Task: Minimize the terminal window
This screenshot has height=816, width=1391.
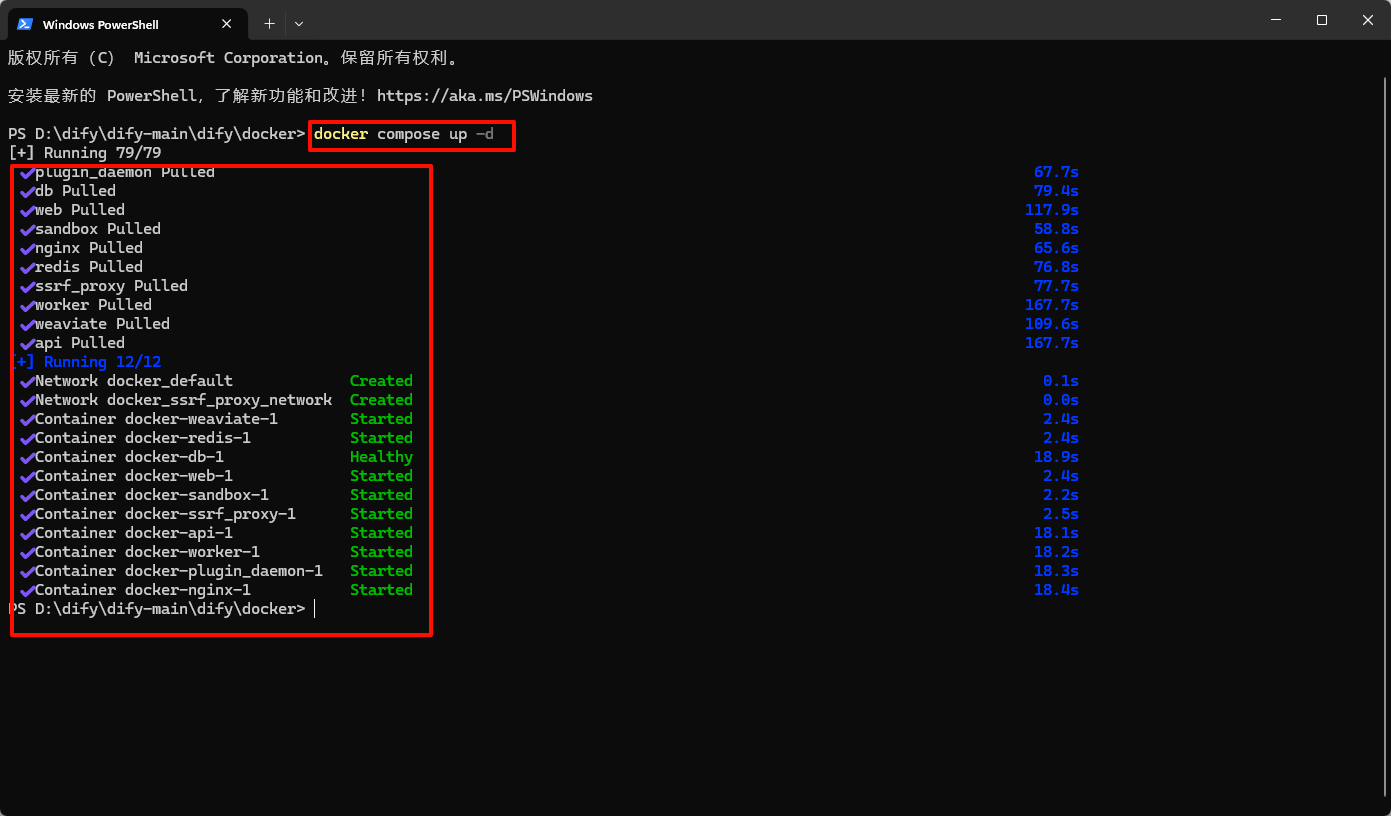Action: (x=1275, y=20)
